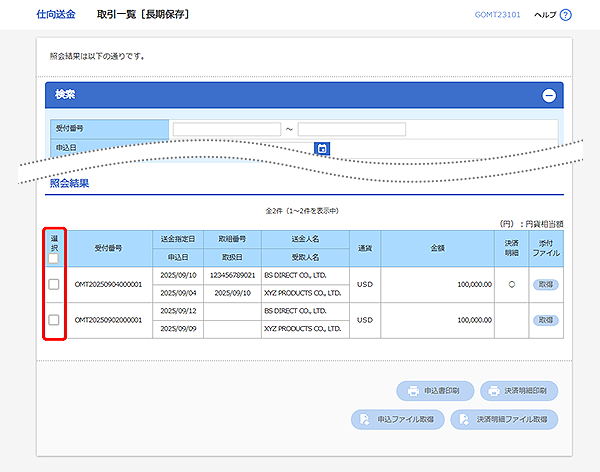Screen dimensions: 600x472
Task: Click the 送金人名 column header
Action: click(x=305, y=239)
